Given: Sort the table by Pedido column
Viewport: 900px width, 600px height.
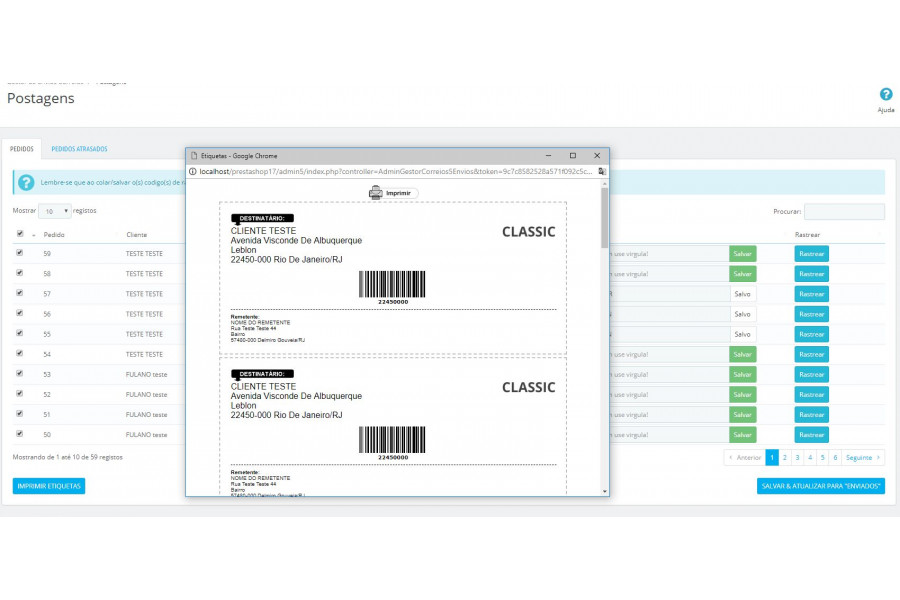Looking at the screenshot, I should coord(54,235).
